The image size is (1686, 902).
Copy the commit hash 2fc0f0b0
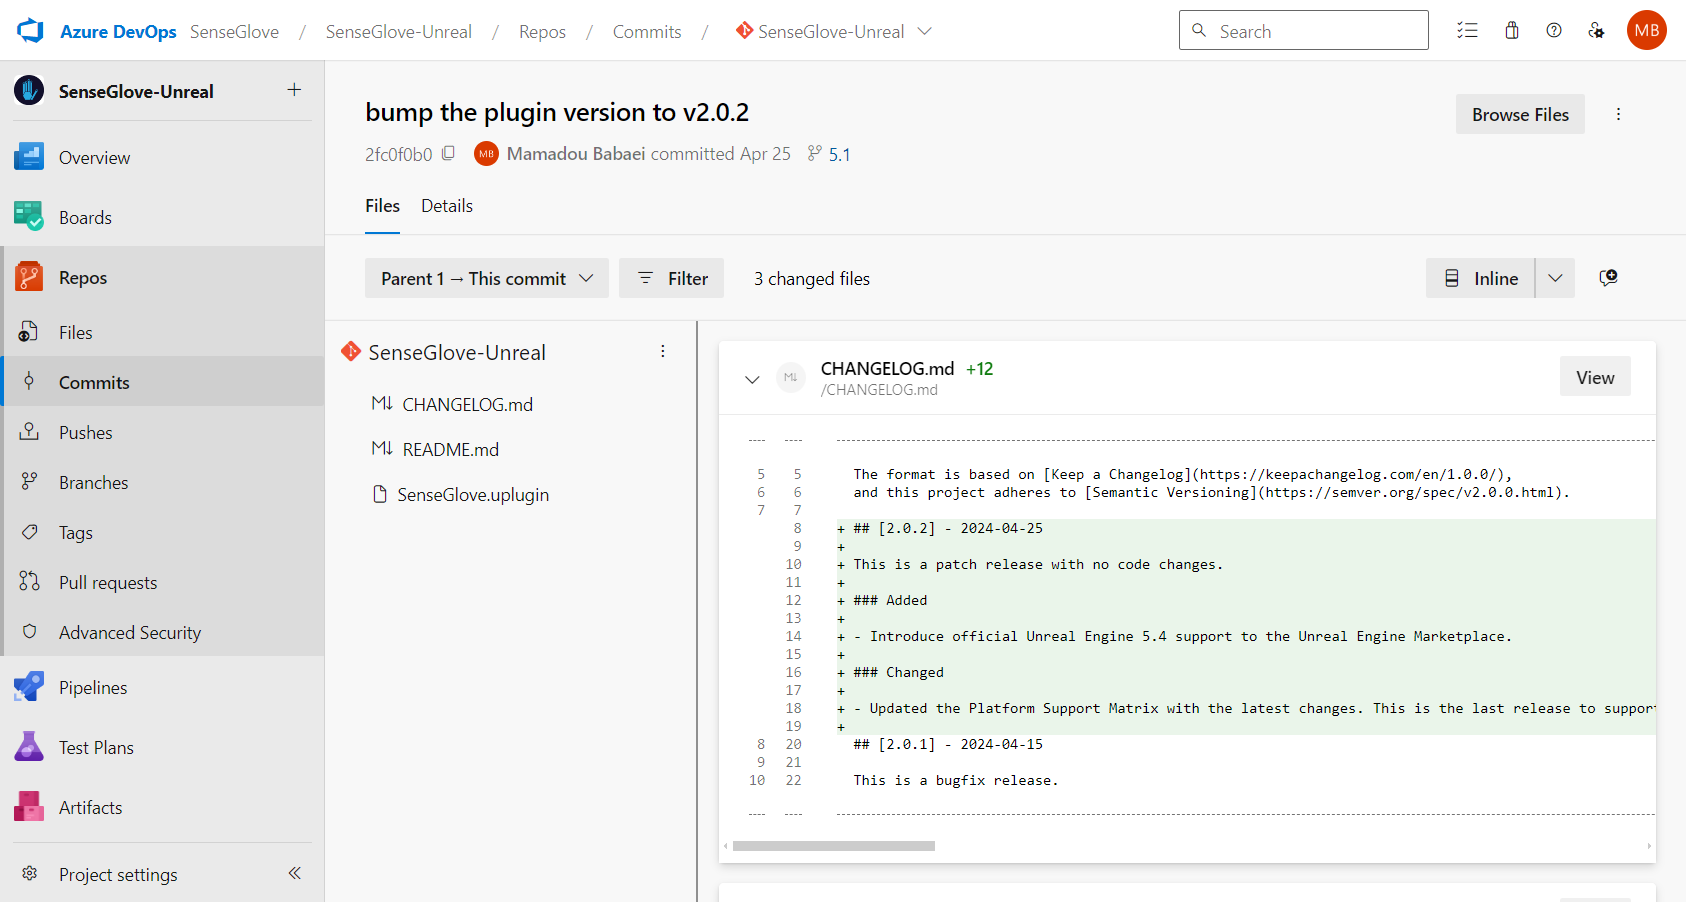tap(448, 153)
